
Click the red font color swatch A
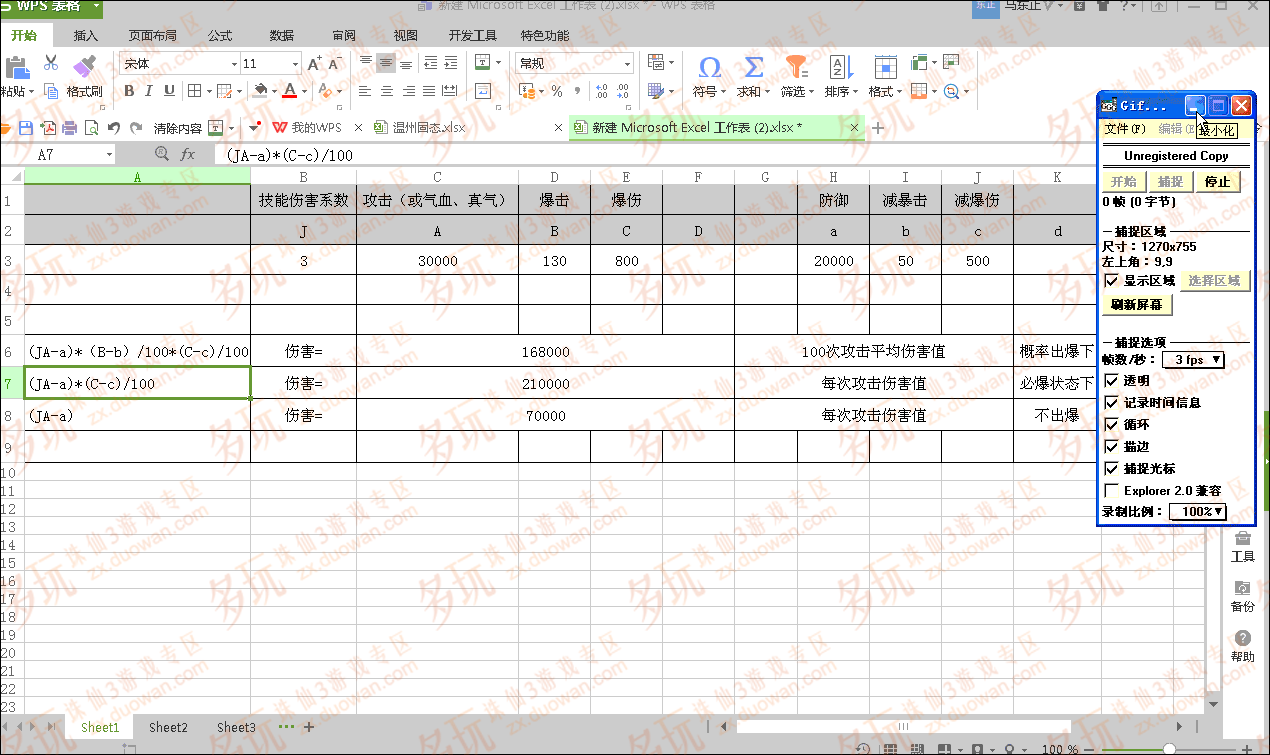pyautogui.click(x=289, y=91)
